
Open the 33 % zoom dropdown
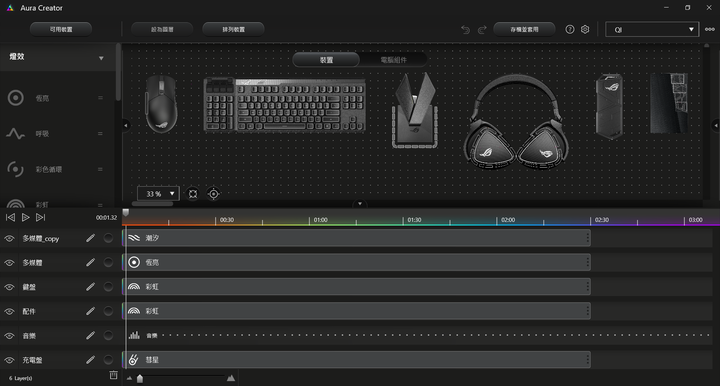(x=158, y=194)
